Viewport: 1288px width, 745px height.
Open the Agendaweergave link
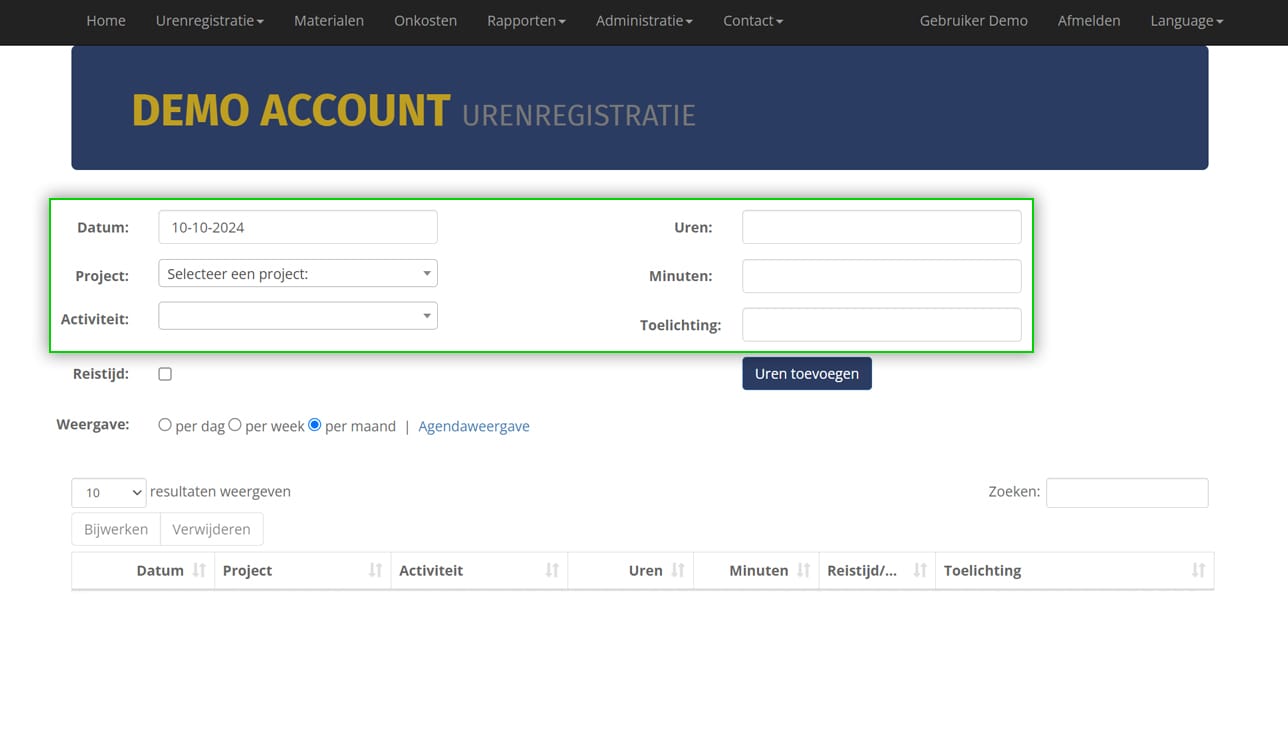click(473, 426)
